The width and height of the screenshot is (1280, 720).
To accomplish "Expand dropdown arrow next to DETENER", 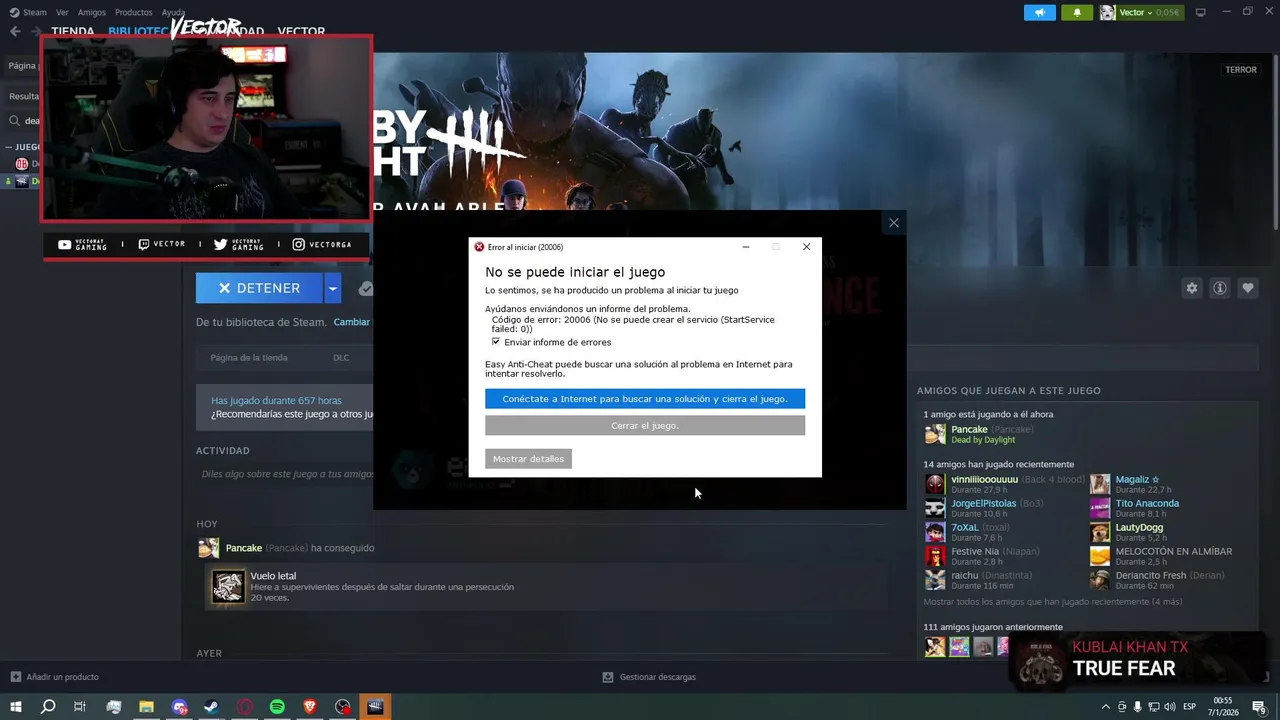I will (x=333, y=288).
